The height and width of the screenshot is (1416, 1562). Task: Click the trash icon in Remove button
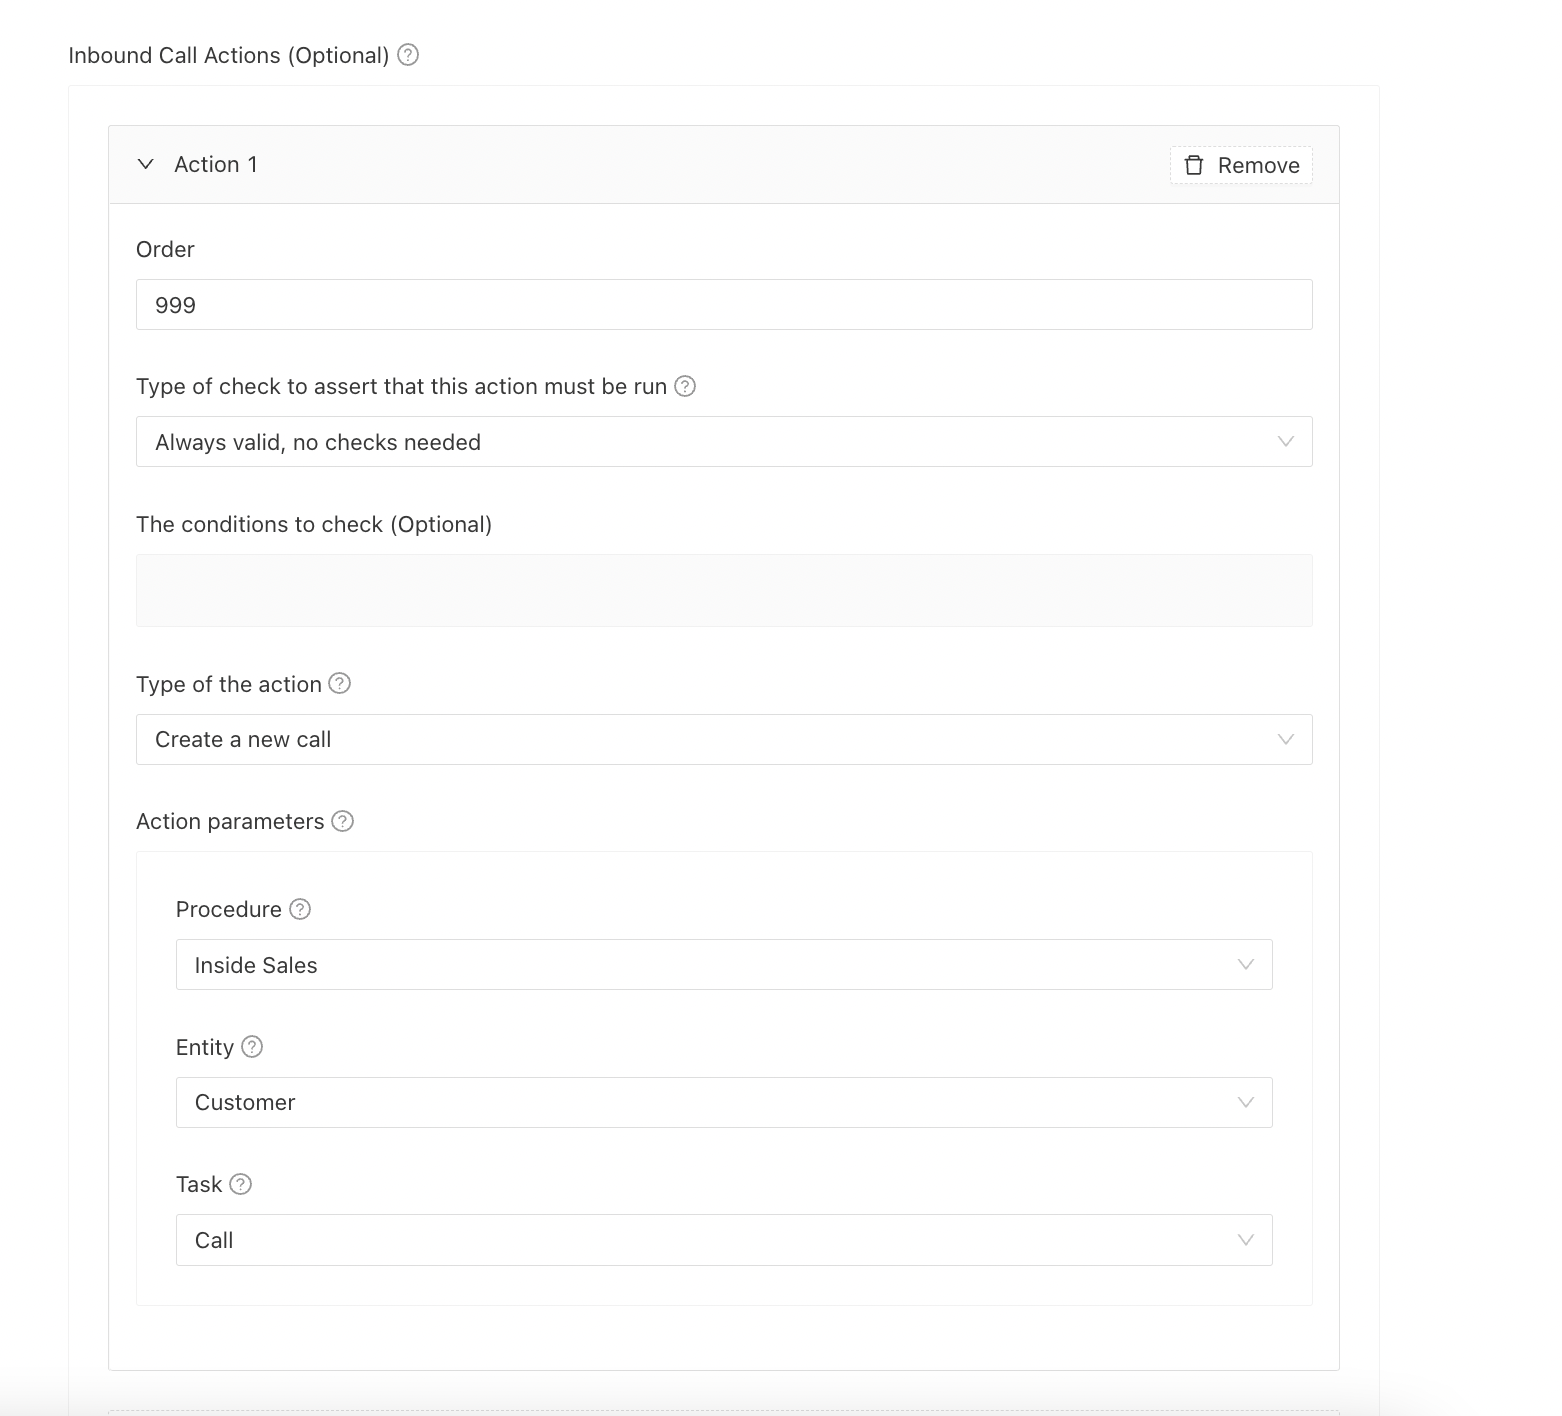(x=1194, y=165)
